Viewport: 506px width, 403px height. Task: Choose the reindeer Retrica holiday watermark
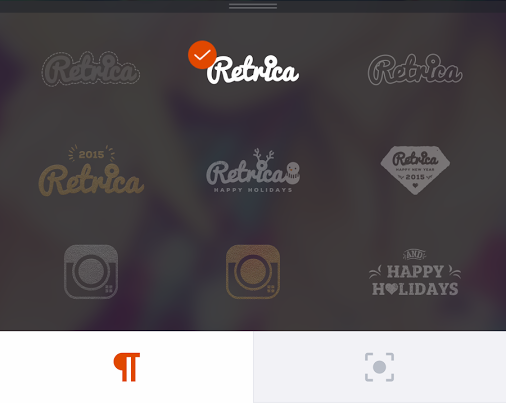(x=253, y=170)
